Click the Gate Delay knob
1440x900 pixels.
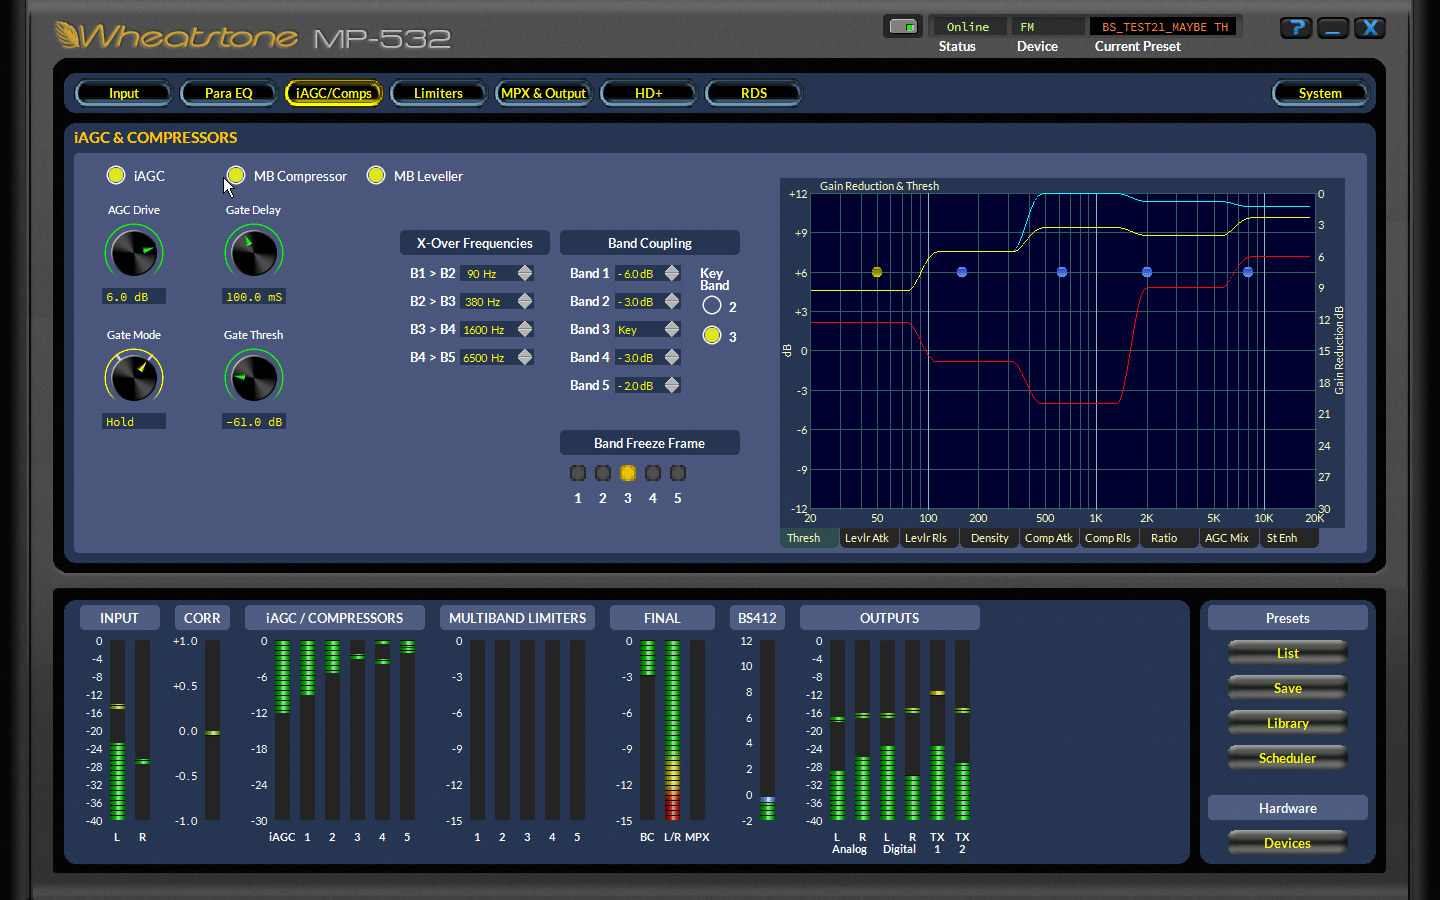coord(254,252)
